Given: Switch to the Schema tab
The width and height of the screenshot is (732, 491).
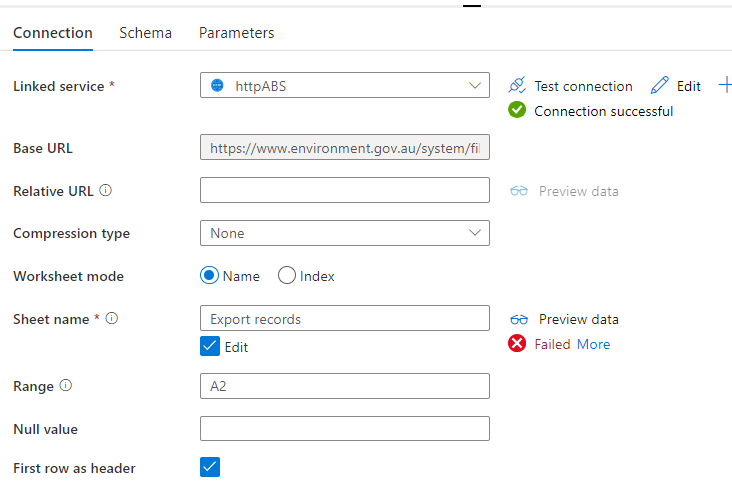Looking at the screenshot, I should tap(146, 33).
